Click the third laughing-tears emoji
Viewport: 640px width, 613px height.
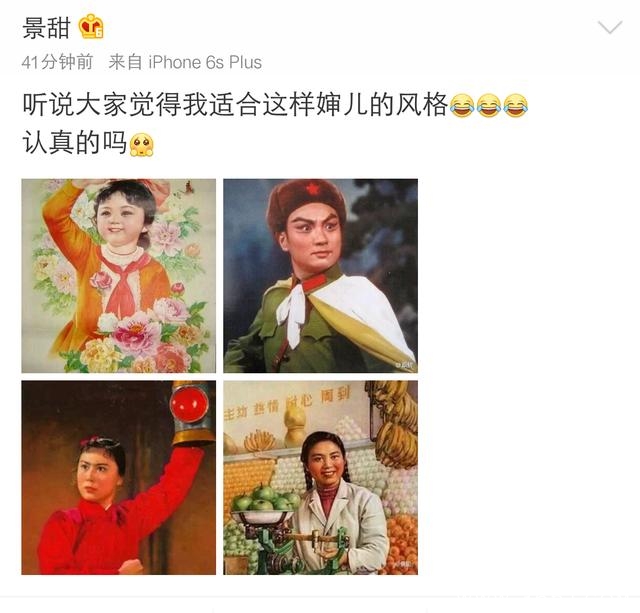(516, 105)
